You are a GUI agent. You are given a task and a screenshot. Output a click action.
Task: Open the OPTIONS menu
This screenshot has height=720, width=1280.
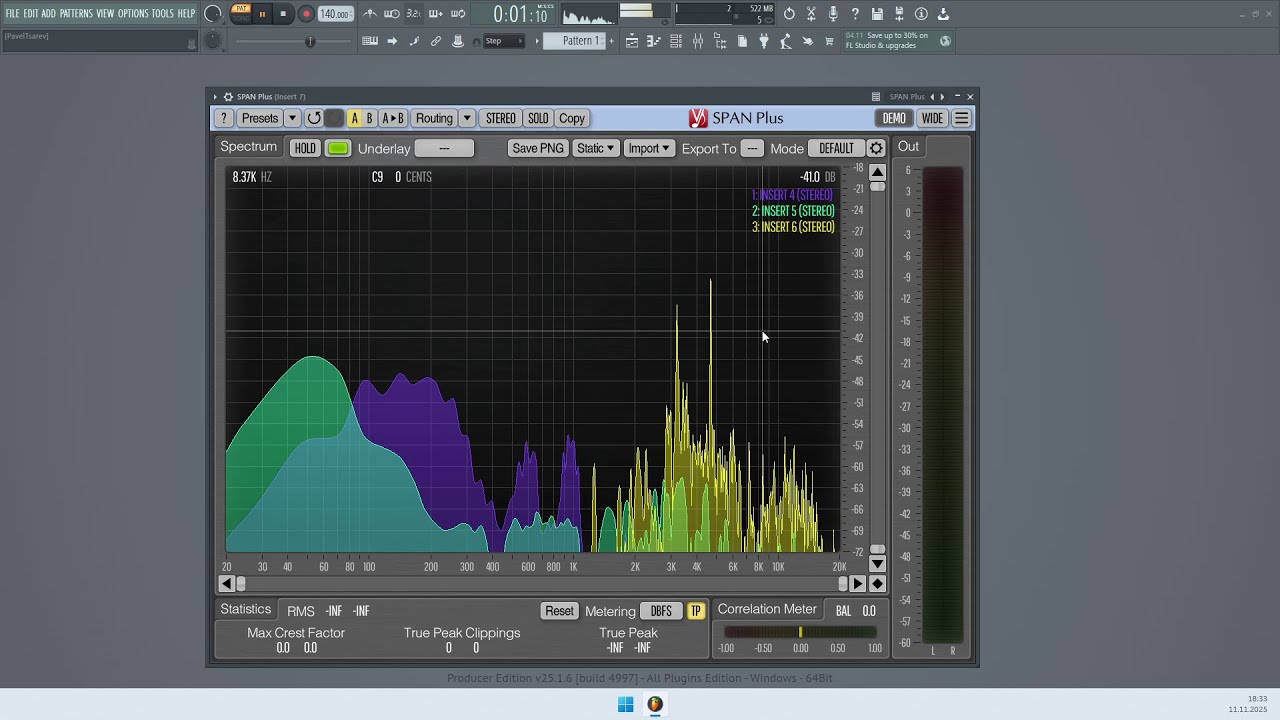point(133,14)
